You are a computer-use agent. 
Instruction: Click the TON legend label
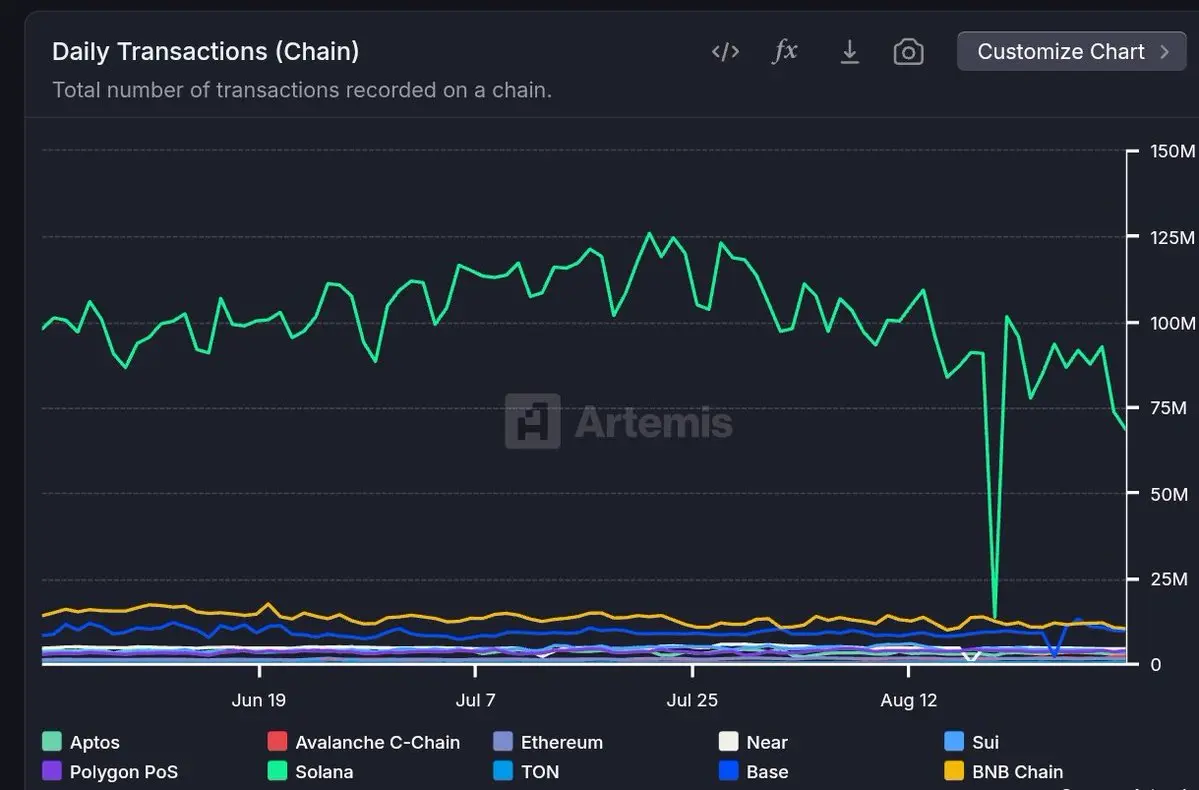540,772
